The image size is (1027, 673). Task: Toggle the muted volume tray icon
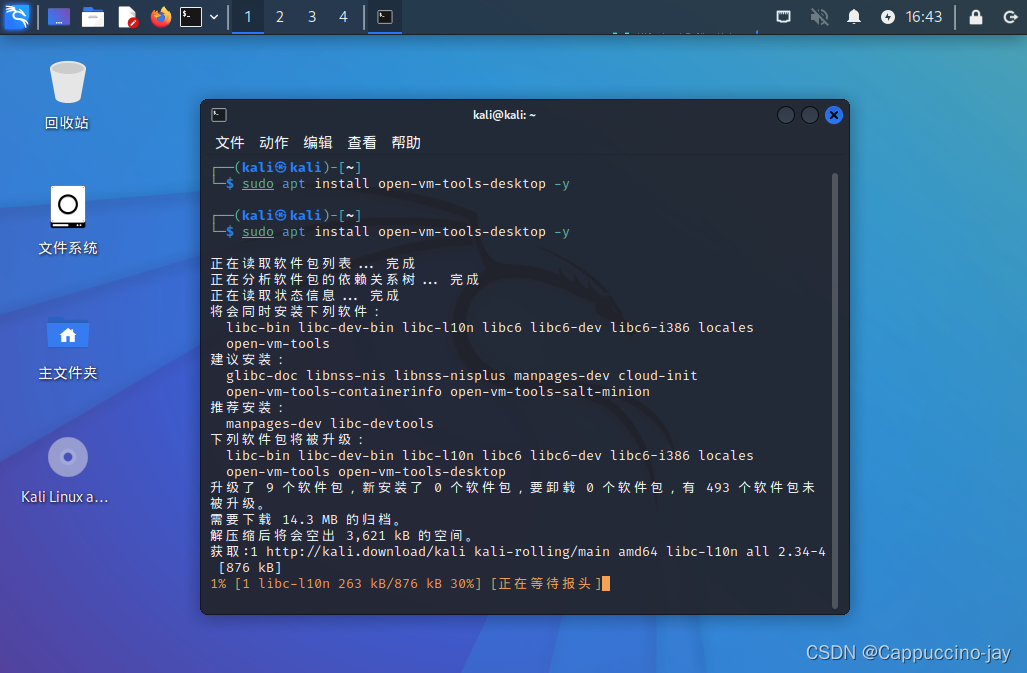click(x=819, y=16)
